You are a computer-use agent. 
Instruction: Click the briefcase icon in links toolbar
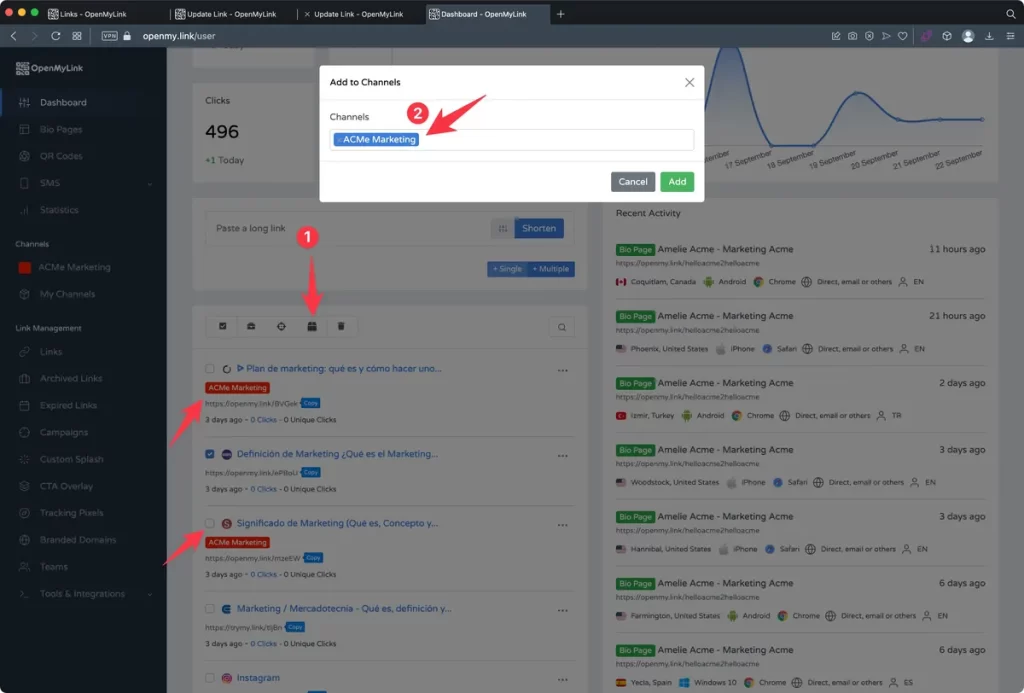pyautogui.click(x=251, y=326)
